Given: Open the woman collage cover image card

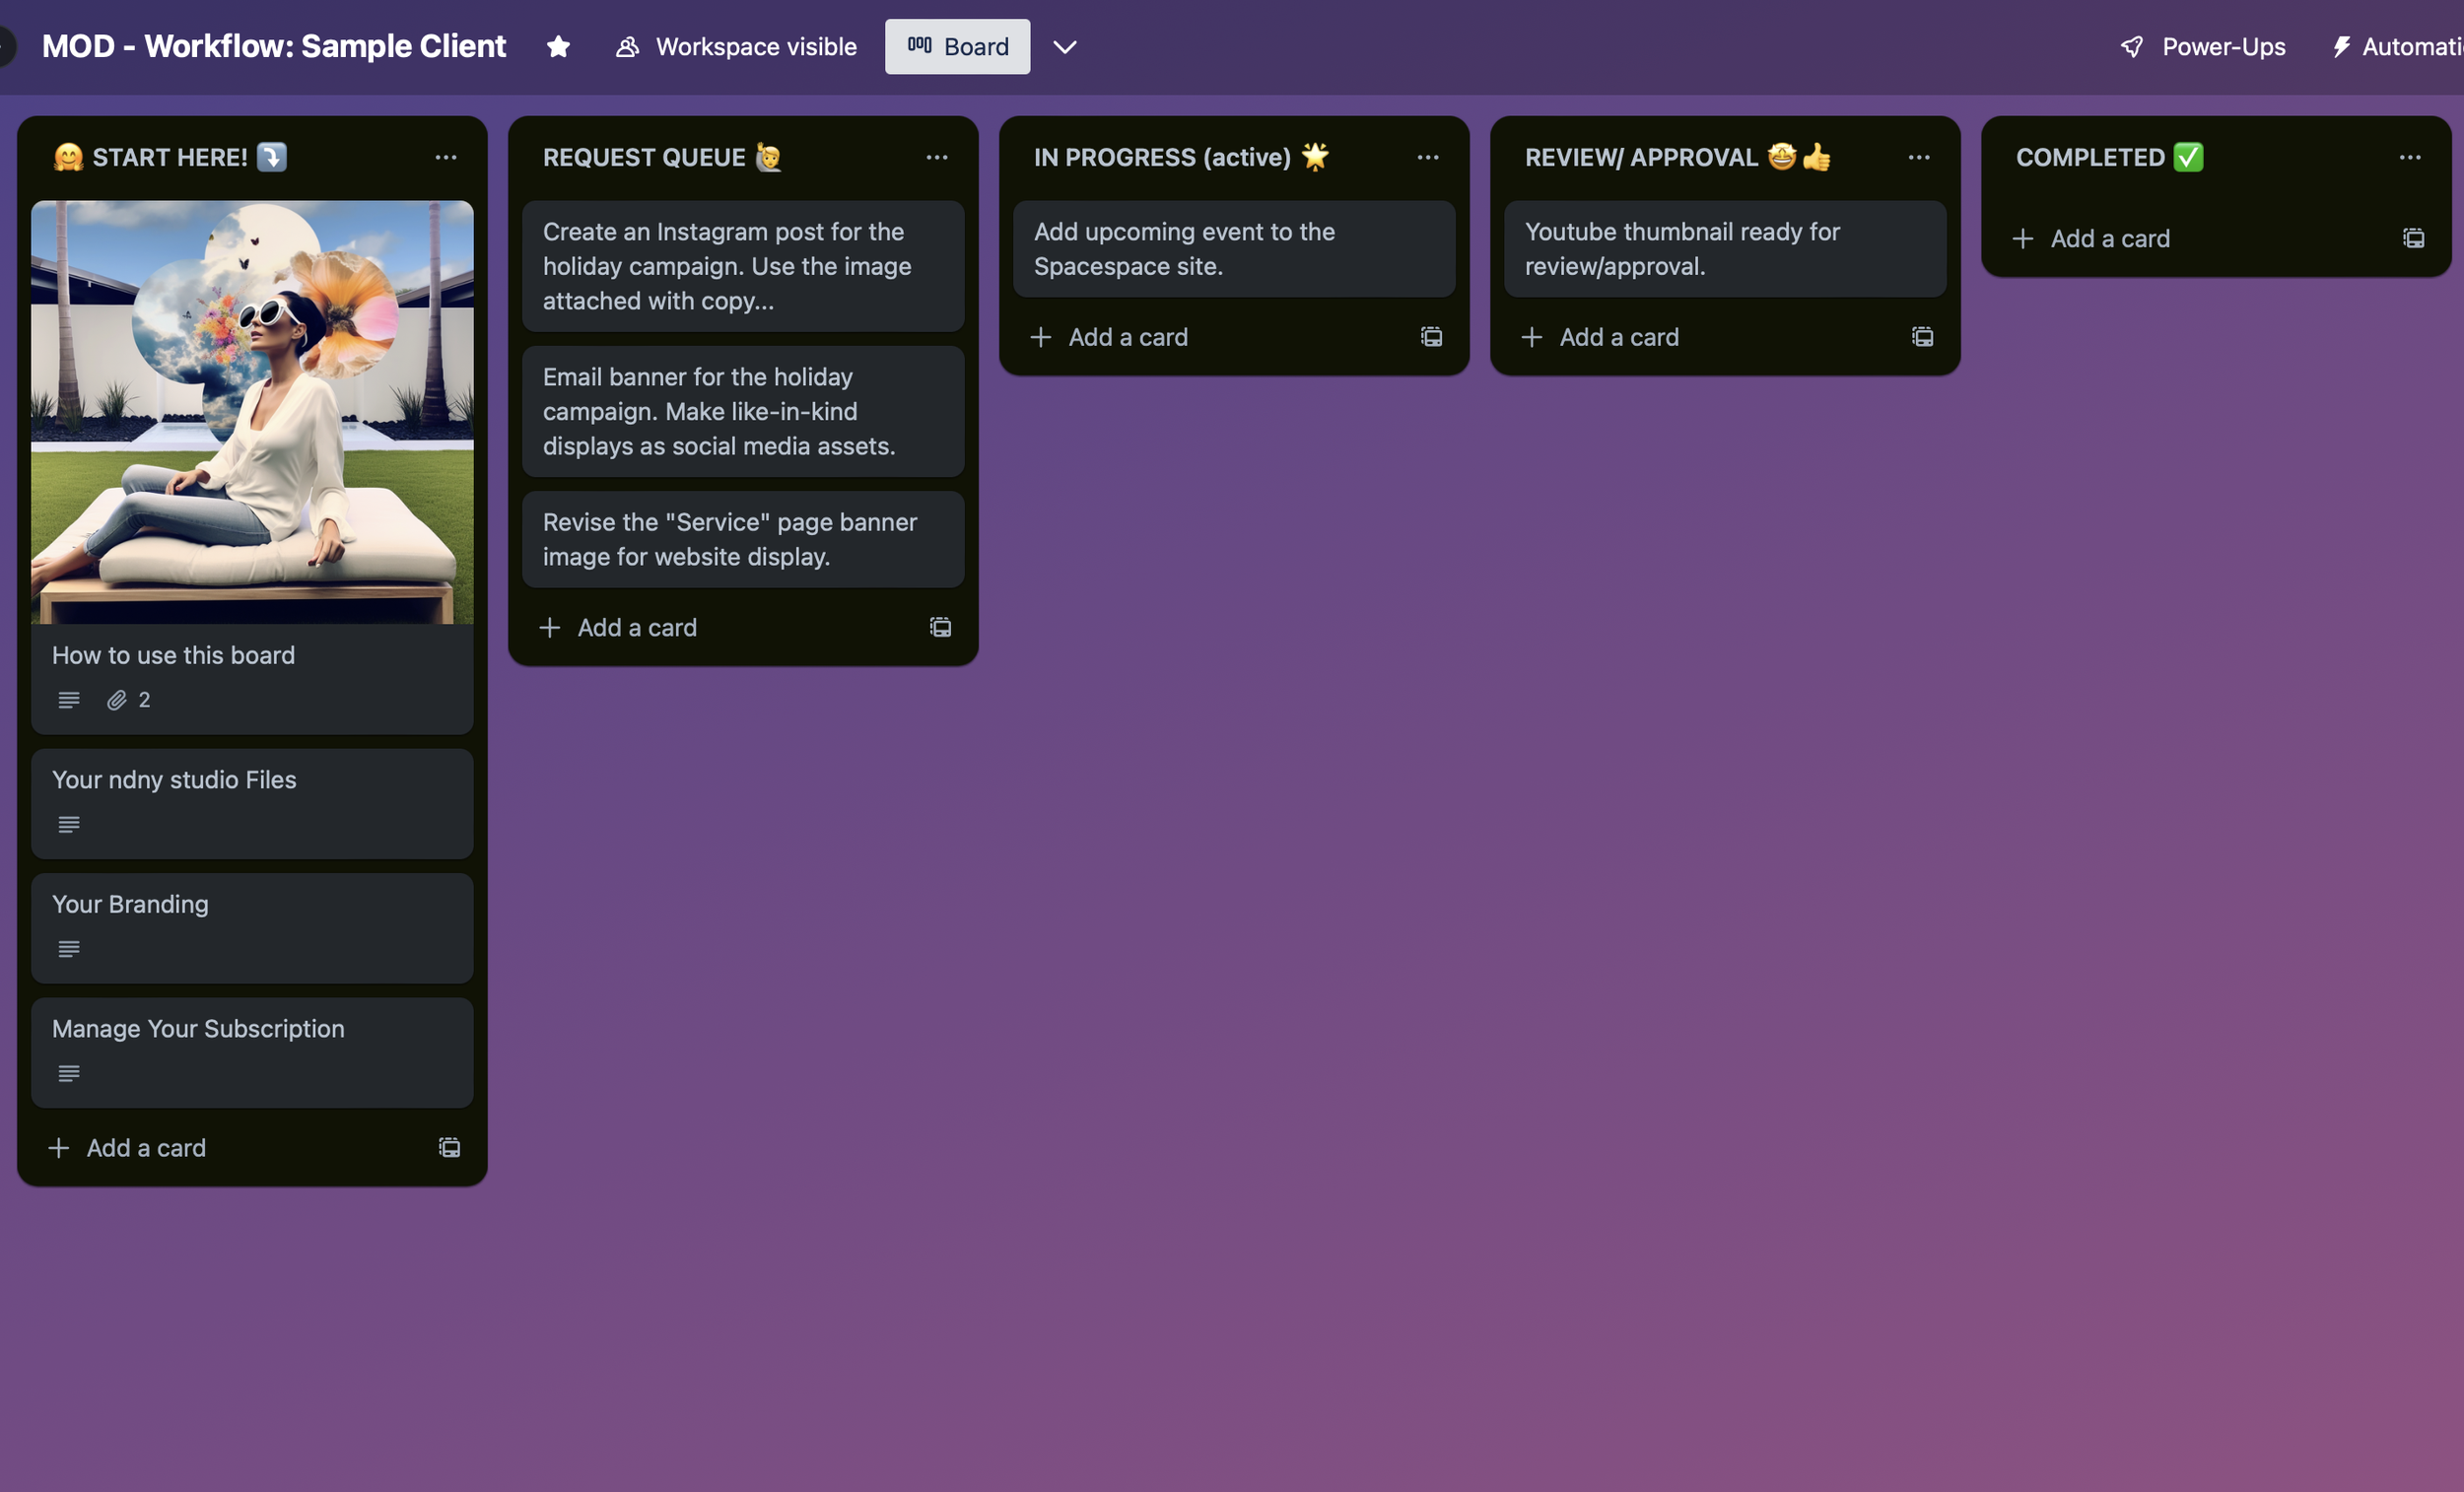Looking at the screenshot, I should [252, 412].
